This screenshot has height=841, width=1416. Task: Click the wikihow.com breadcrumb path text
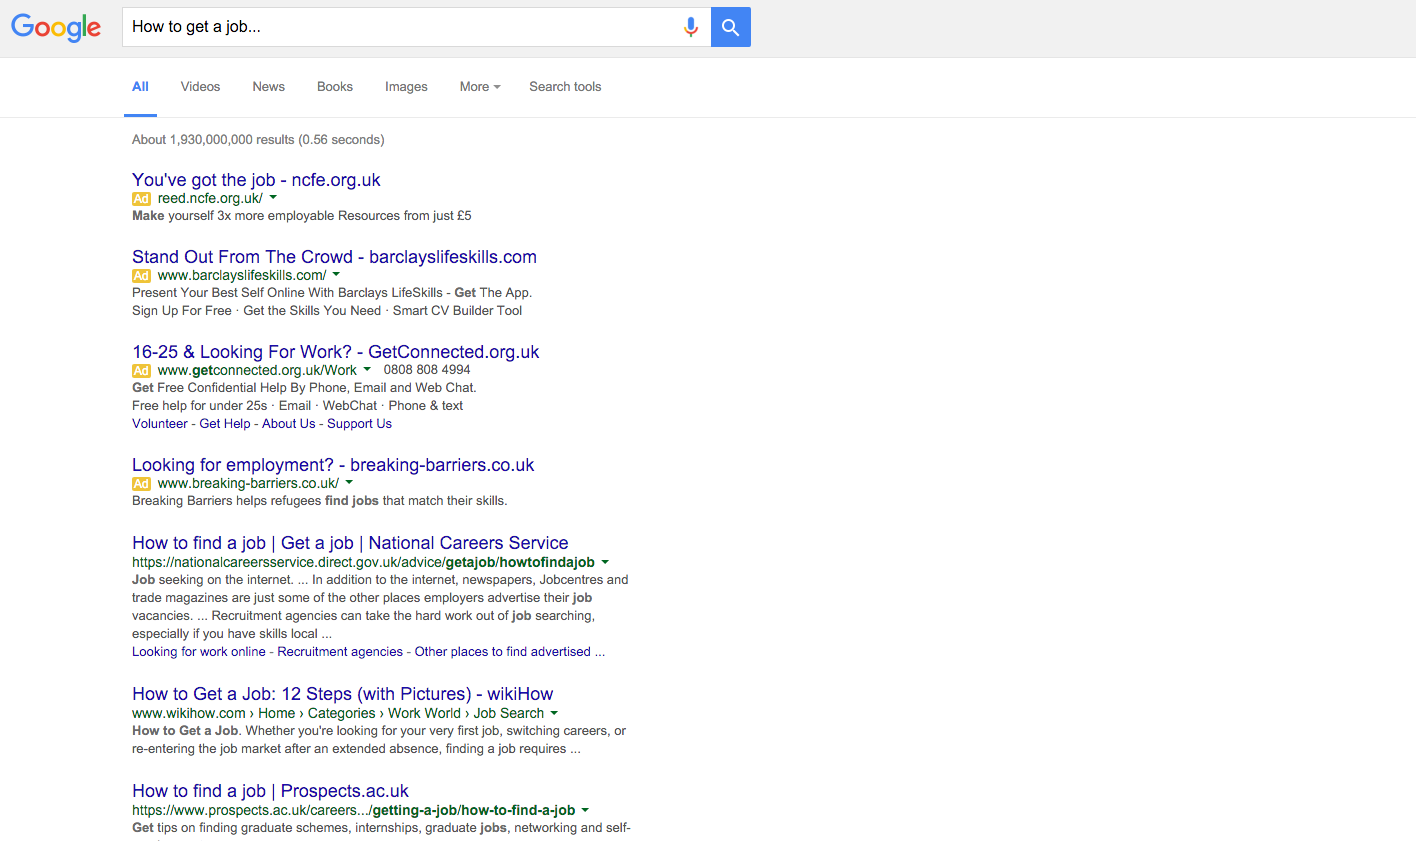[338, 713]
